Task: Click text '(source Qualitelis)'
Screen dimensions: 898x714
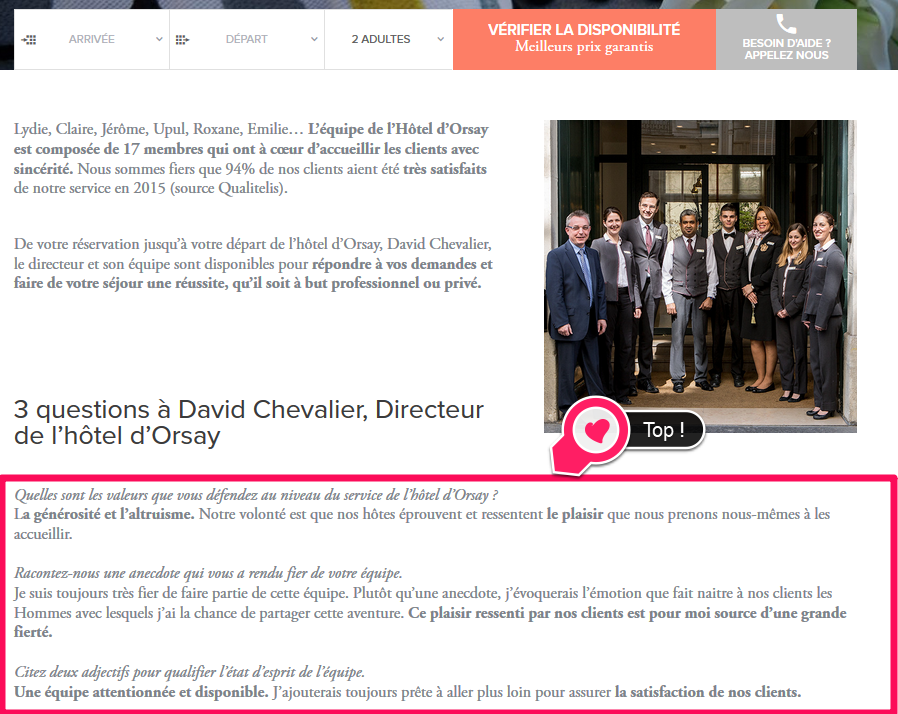Action: pos(229,188)
